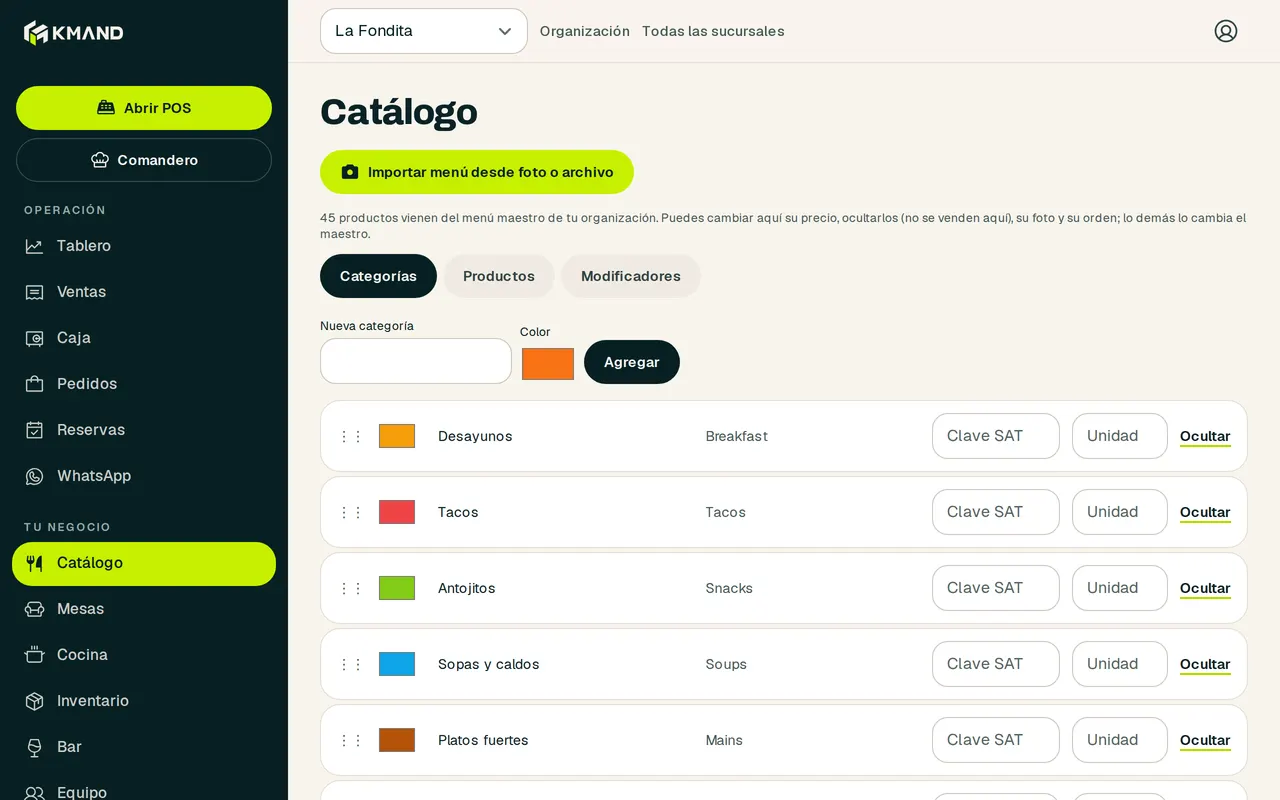The height and width of the screenshot is (800, 1280).
Task: Click the Clave SAT field for Desayunos
Action: 996,436
